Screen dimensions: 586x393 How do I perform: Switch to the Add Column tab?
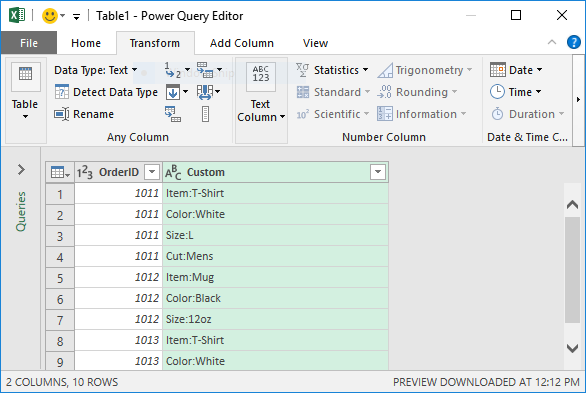(x=241, y=43)
